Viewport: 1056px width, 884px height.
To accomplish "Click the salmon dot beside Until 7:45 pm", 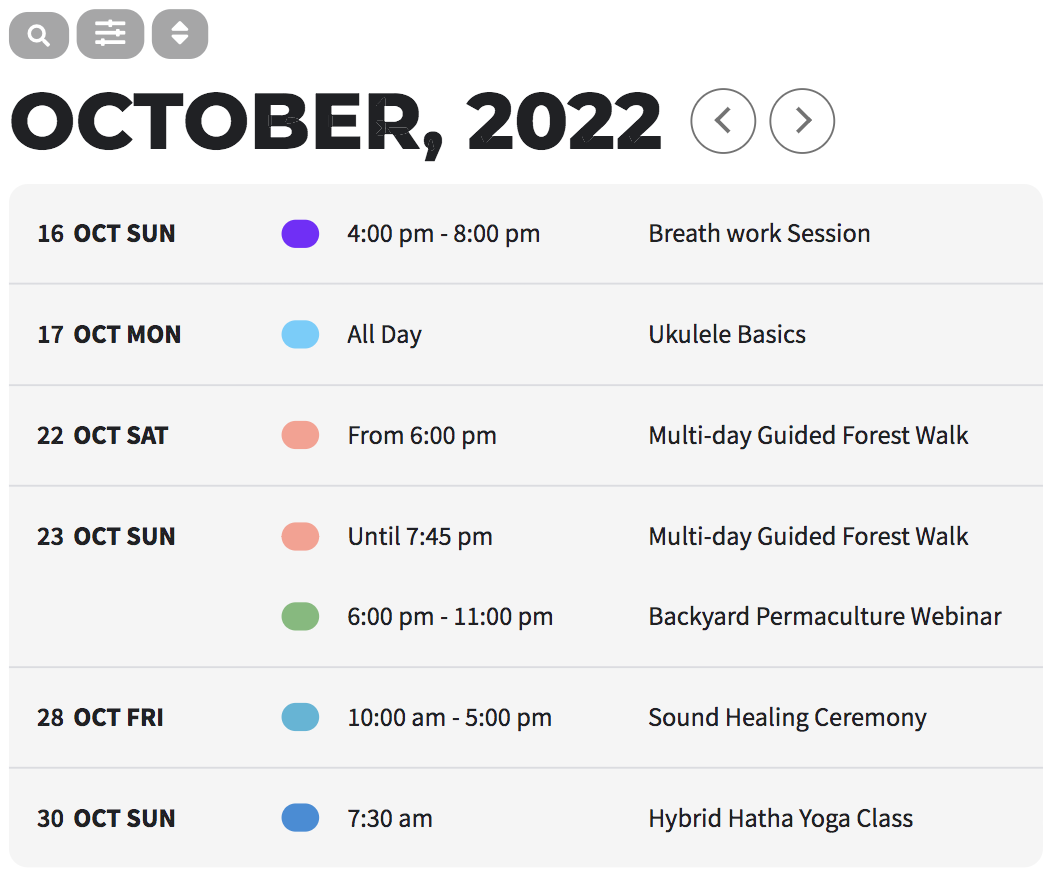I will (299, 536).
